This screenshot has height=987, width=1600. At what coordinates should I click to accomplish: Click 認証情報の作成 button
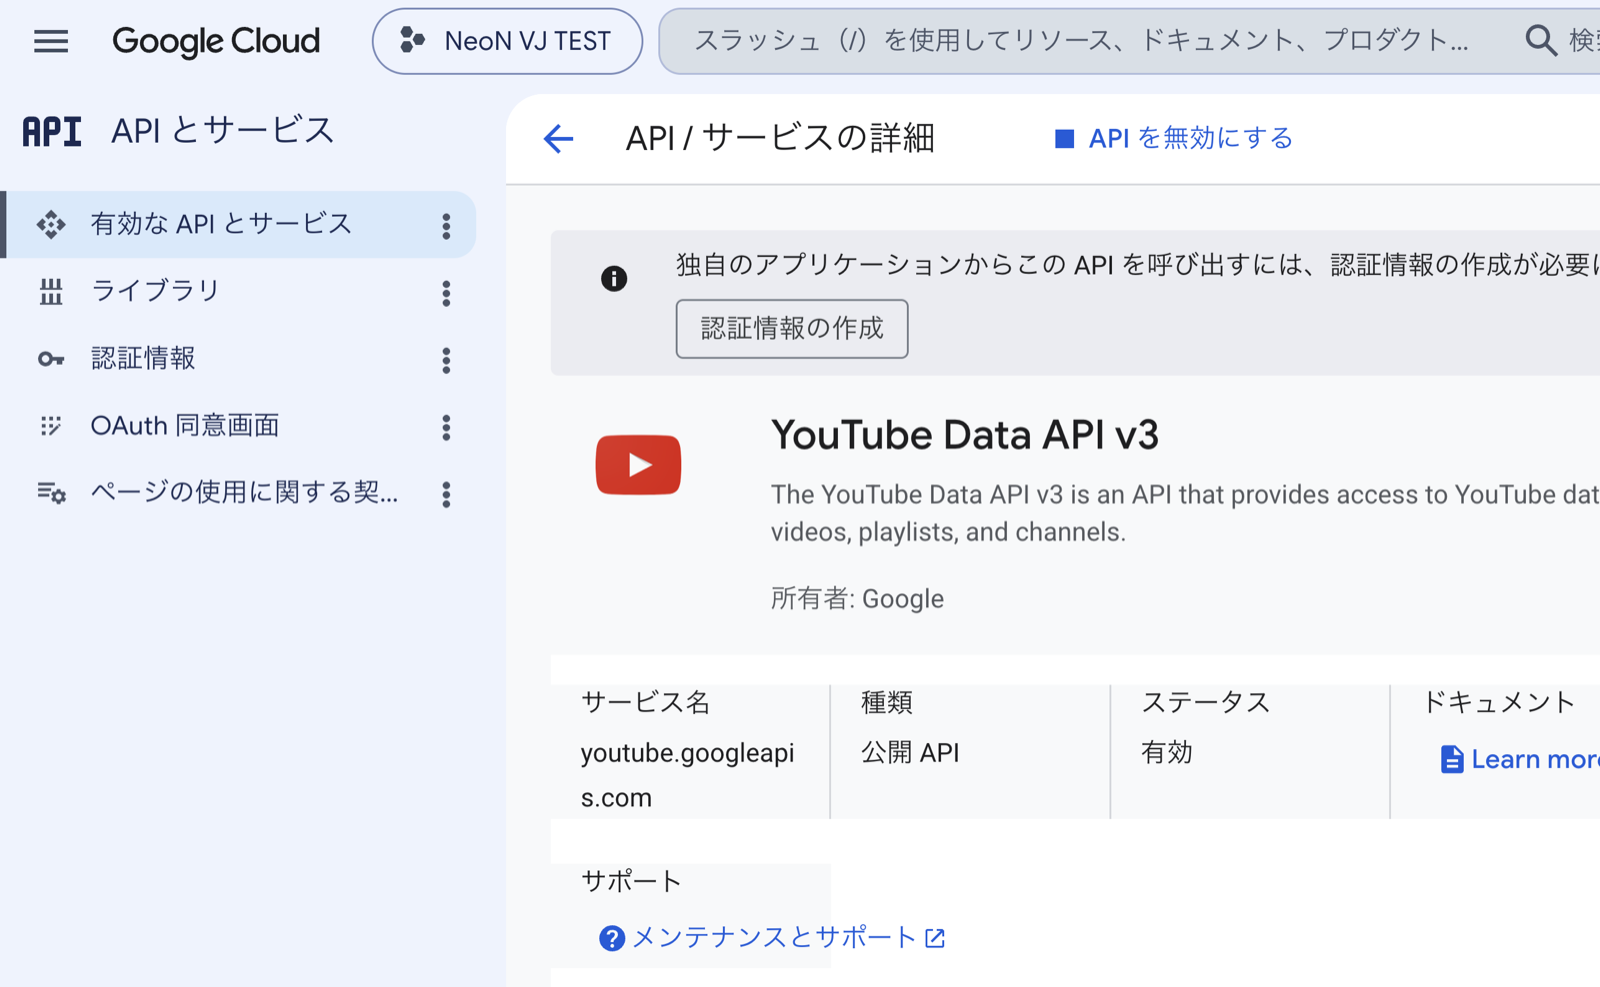pyautogui.click(x=792, y=328)
